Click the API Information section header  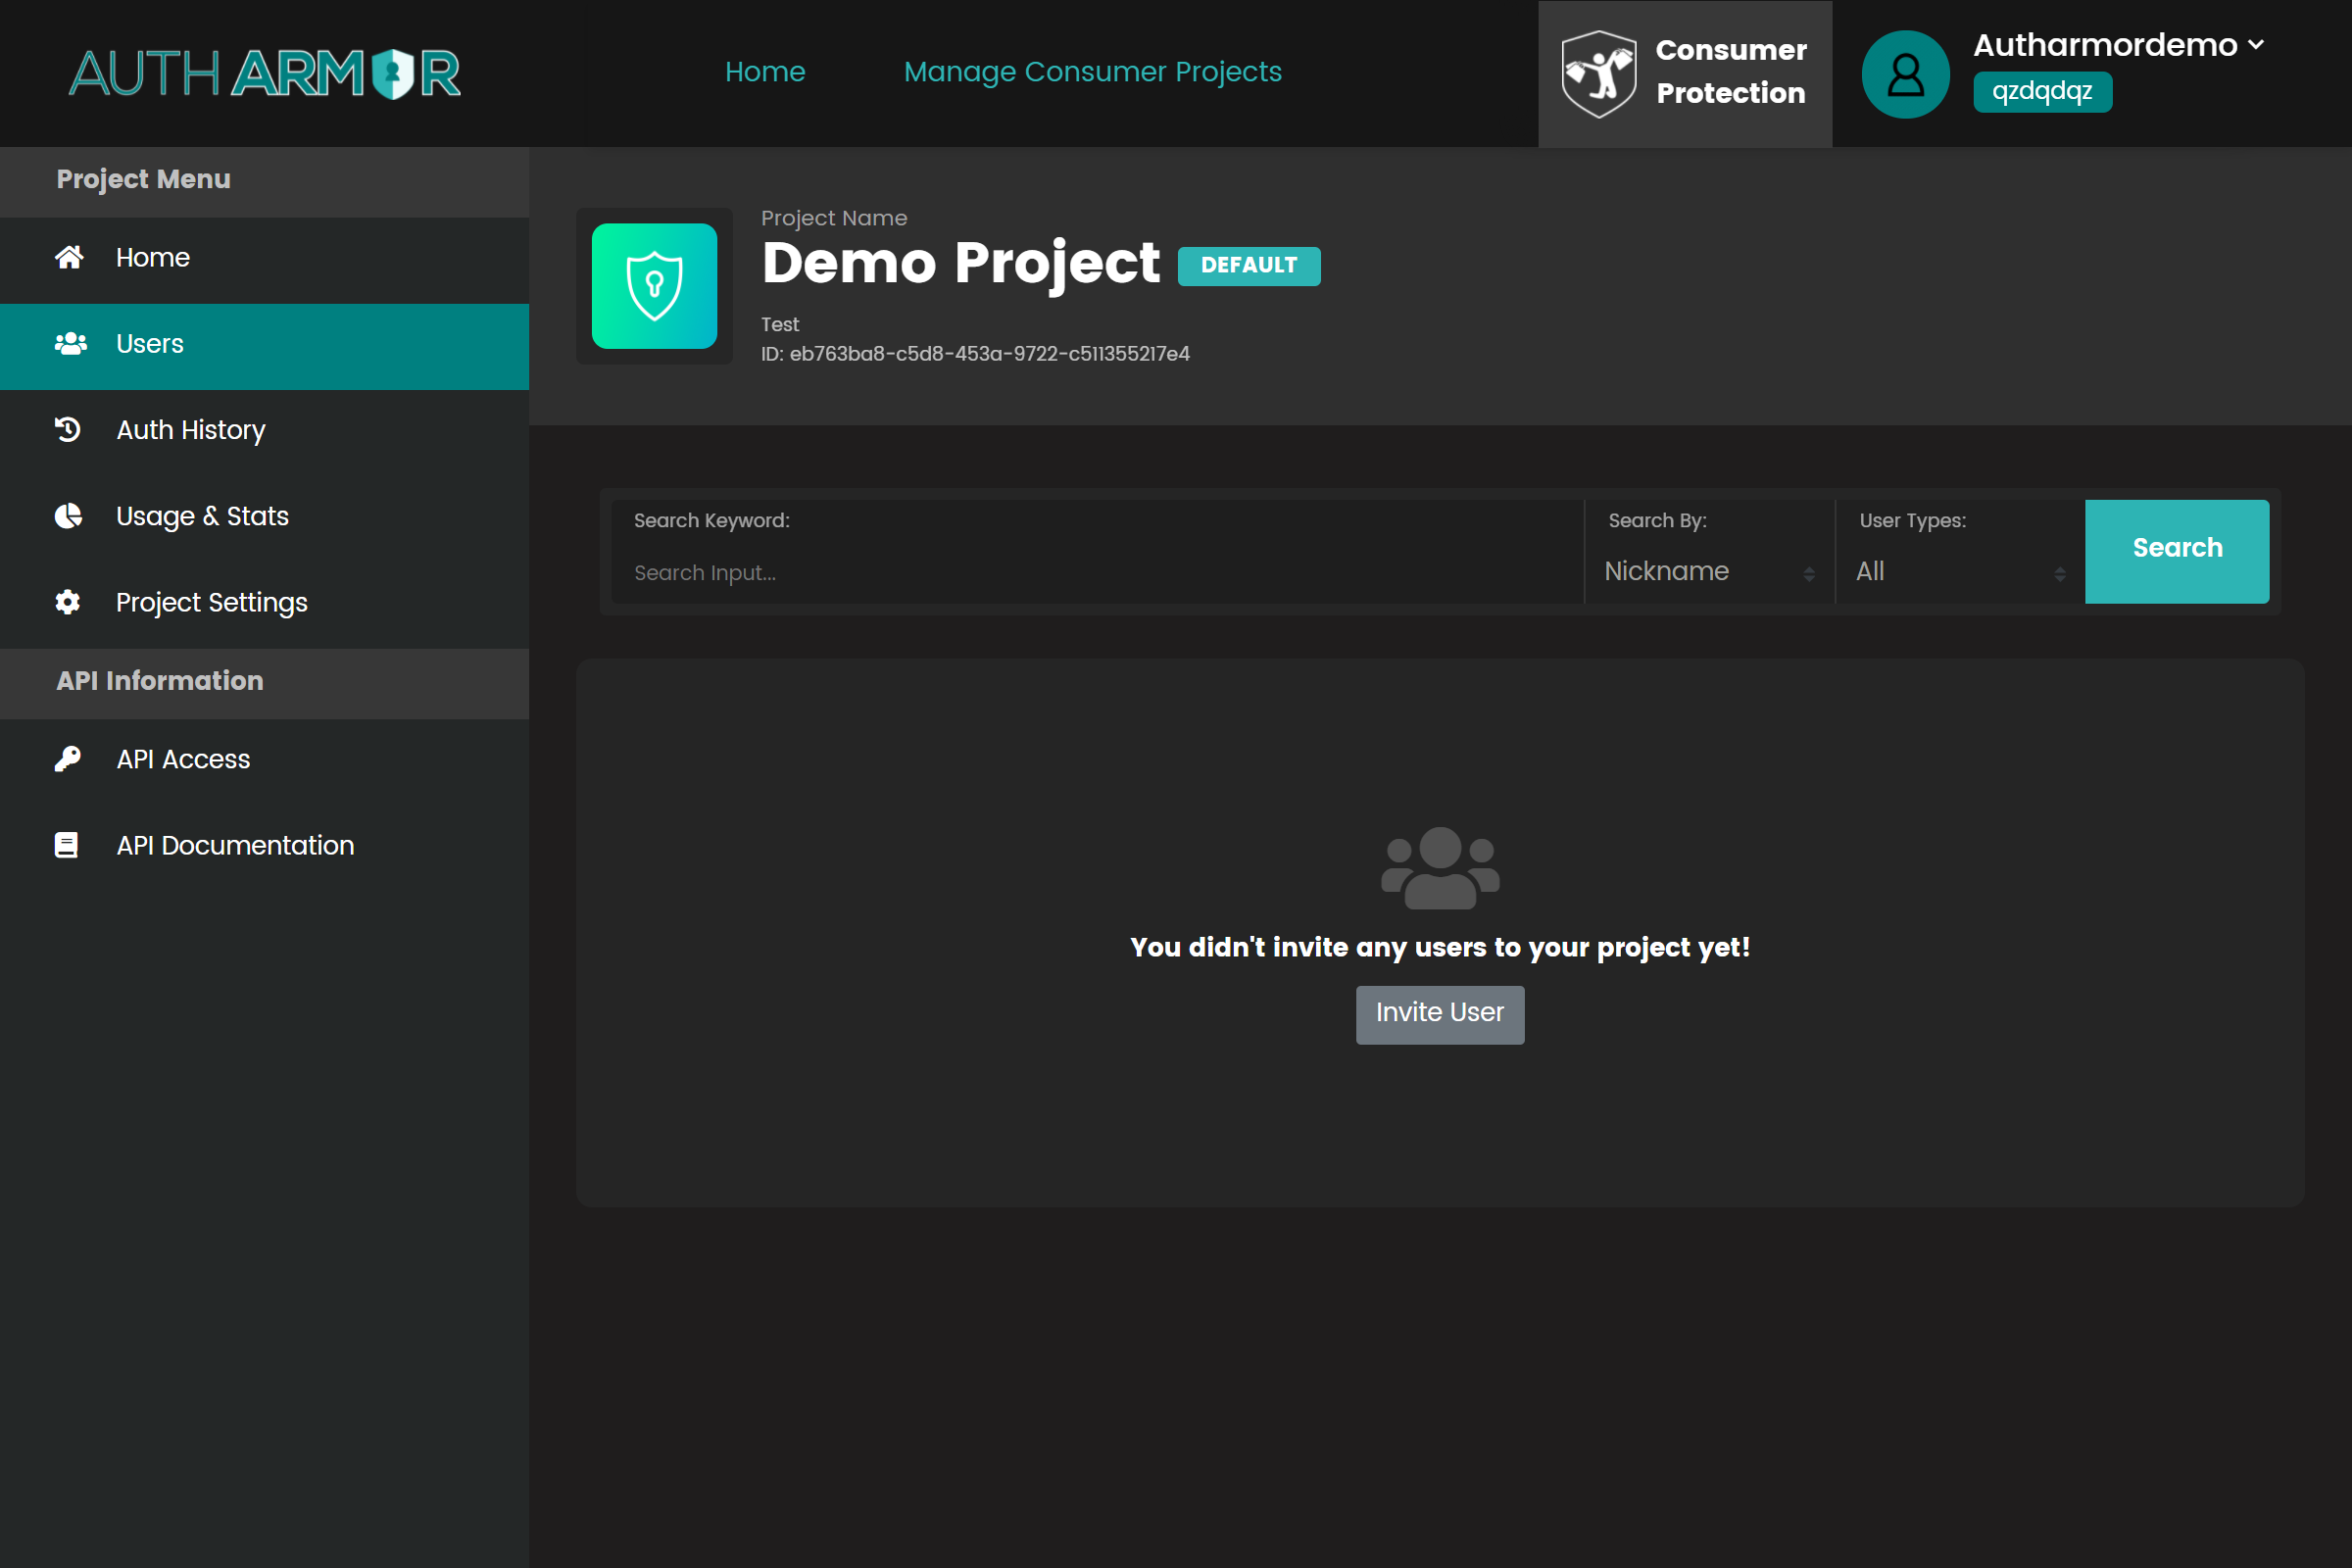(264, 682)
